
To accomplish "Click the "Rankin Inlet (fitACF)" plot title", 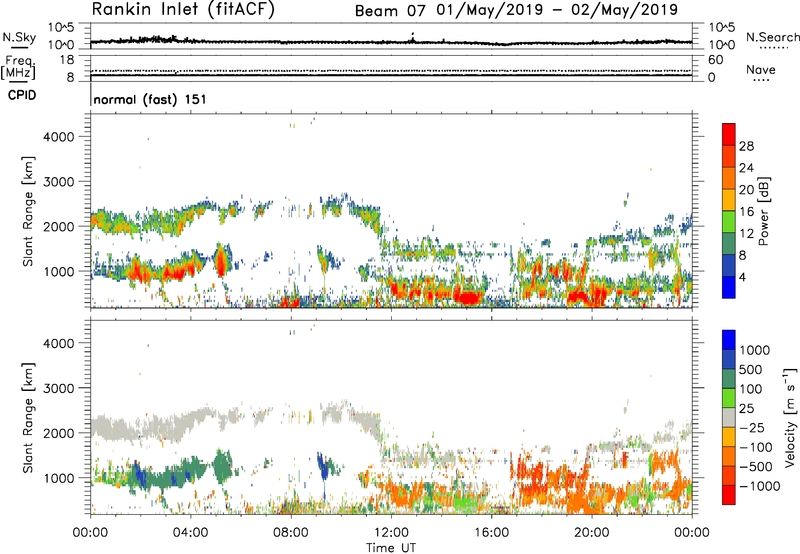I will pyautogui.click(x=183, y=10).
